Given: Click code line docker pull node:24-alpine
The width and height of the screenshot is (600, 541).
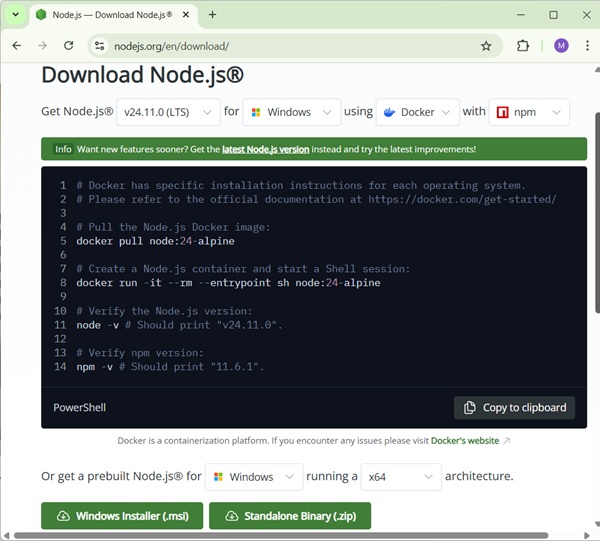Looking at the screenshot, I should tap(155, 241).
